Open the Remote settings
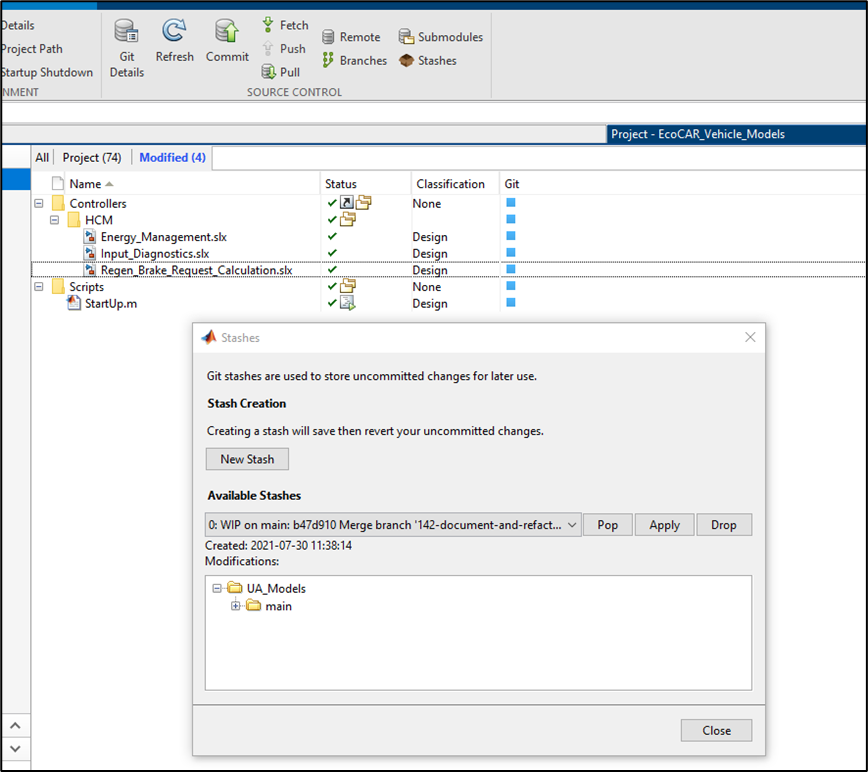 tap(351, 37)
